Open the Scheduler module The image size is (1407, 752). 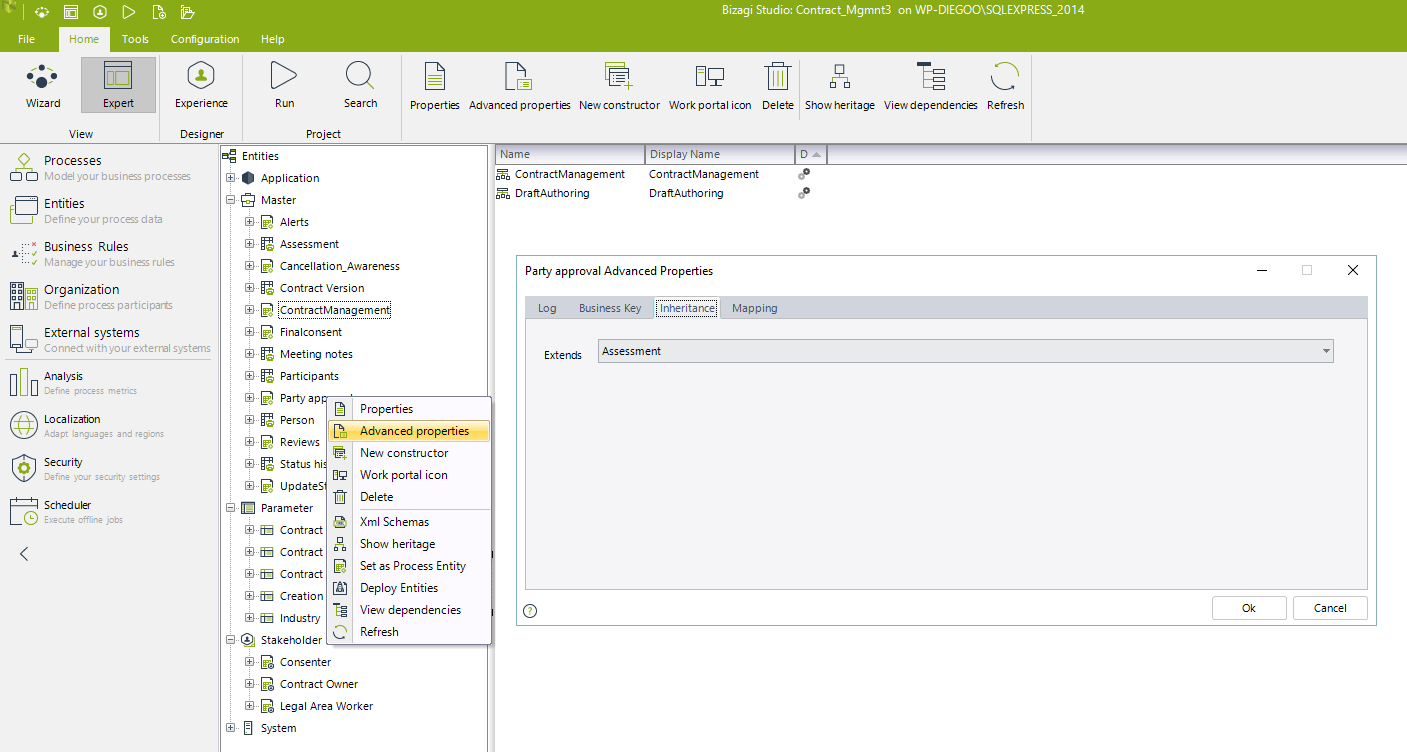(110, 511)
